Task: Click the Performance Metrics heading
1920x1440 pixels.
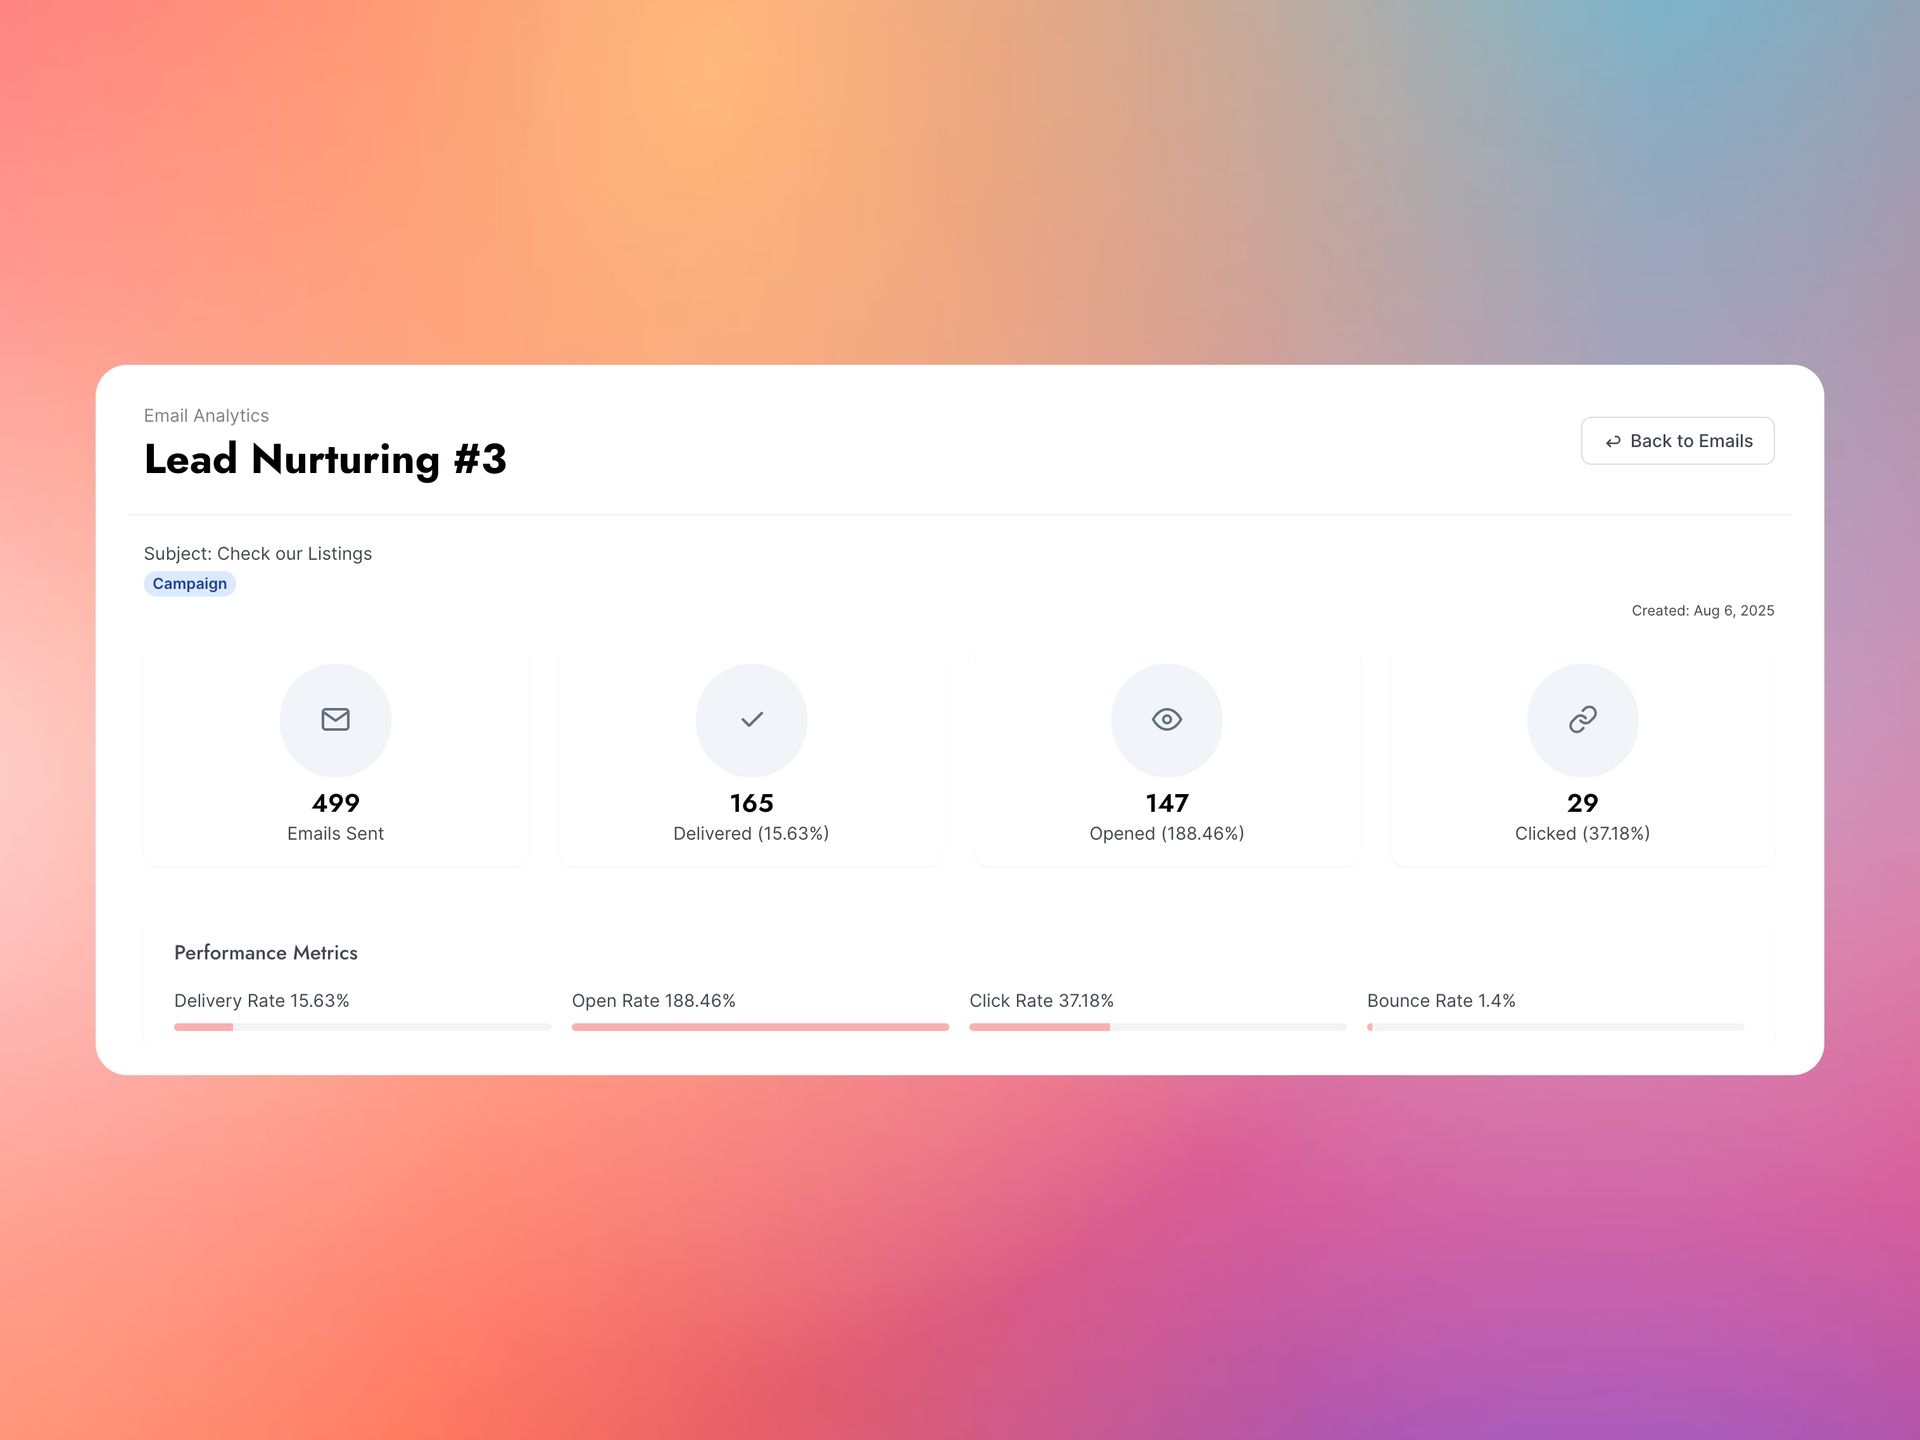Action: click(266, 953)
